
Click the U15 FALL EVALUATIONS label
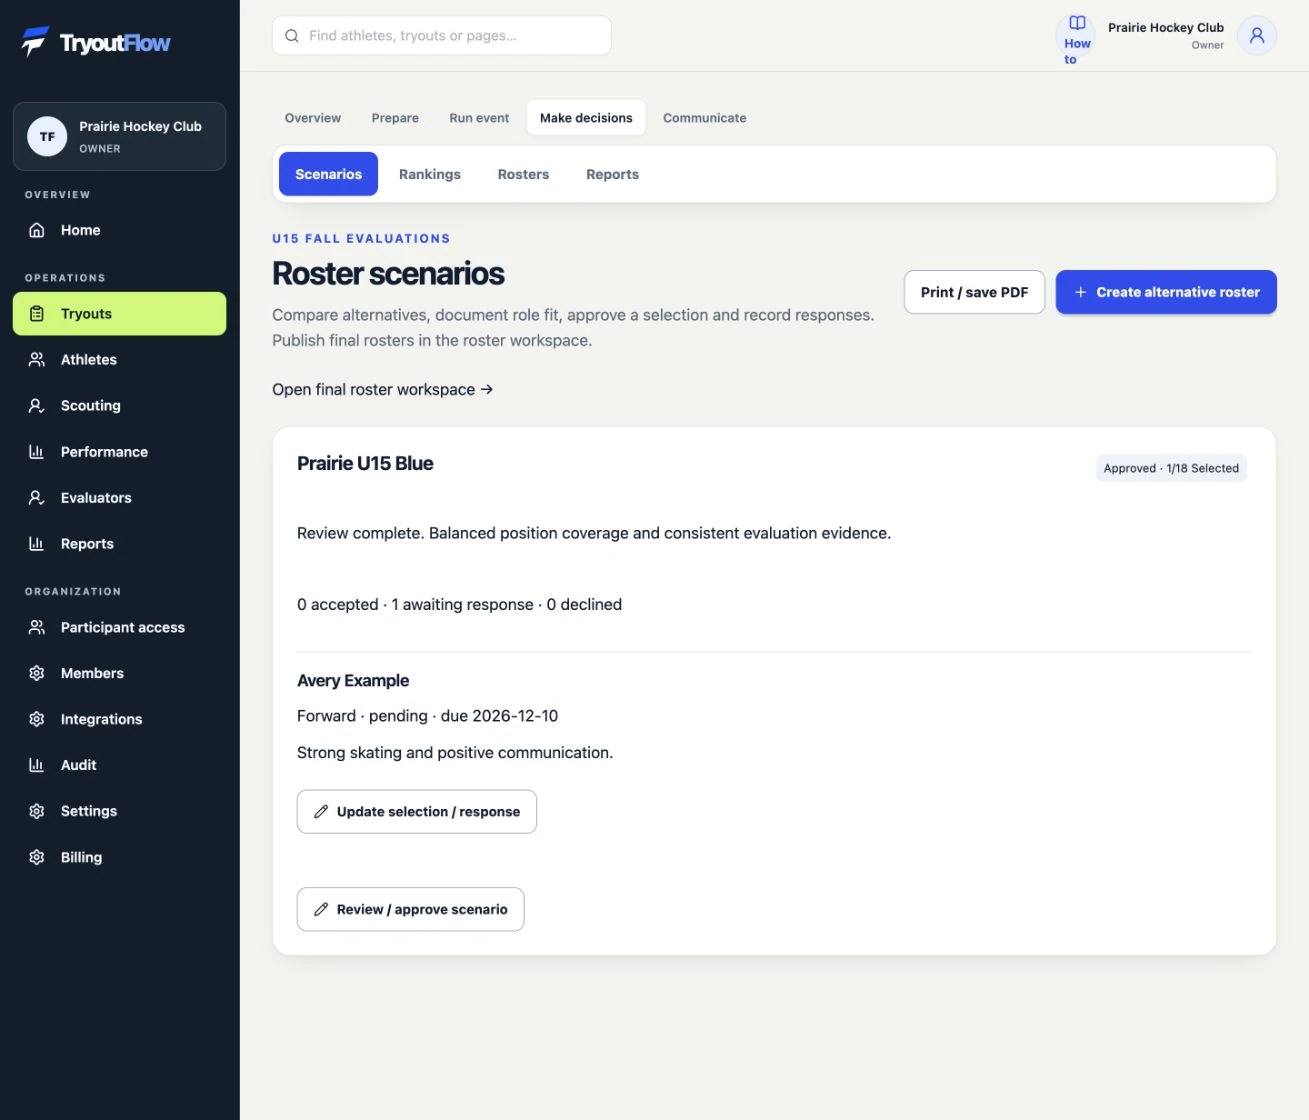coord(361,239)
